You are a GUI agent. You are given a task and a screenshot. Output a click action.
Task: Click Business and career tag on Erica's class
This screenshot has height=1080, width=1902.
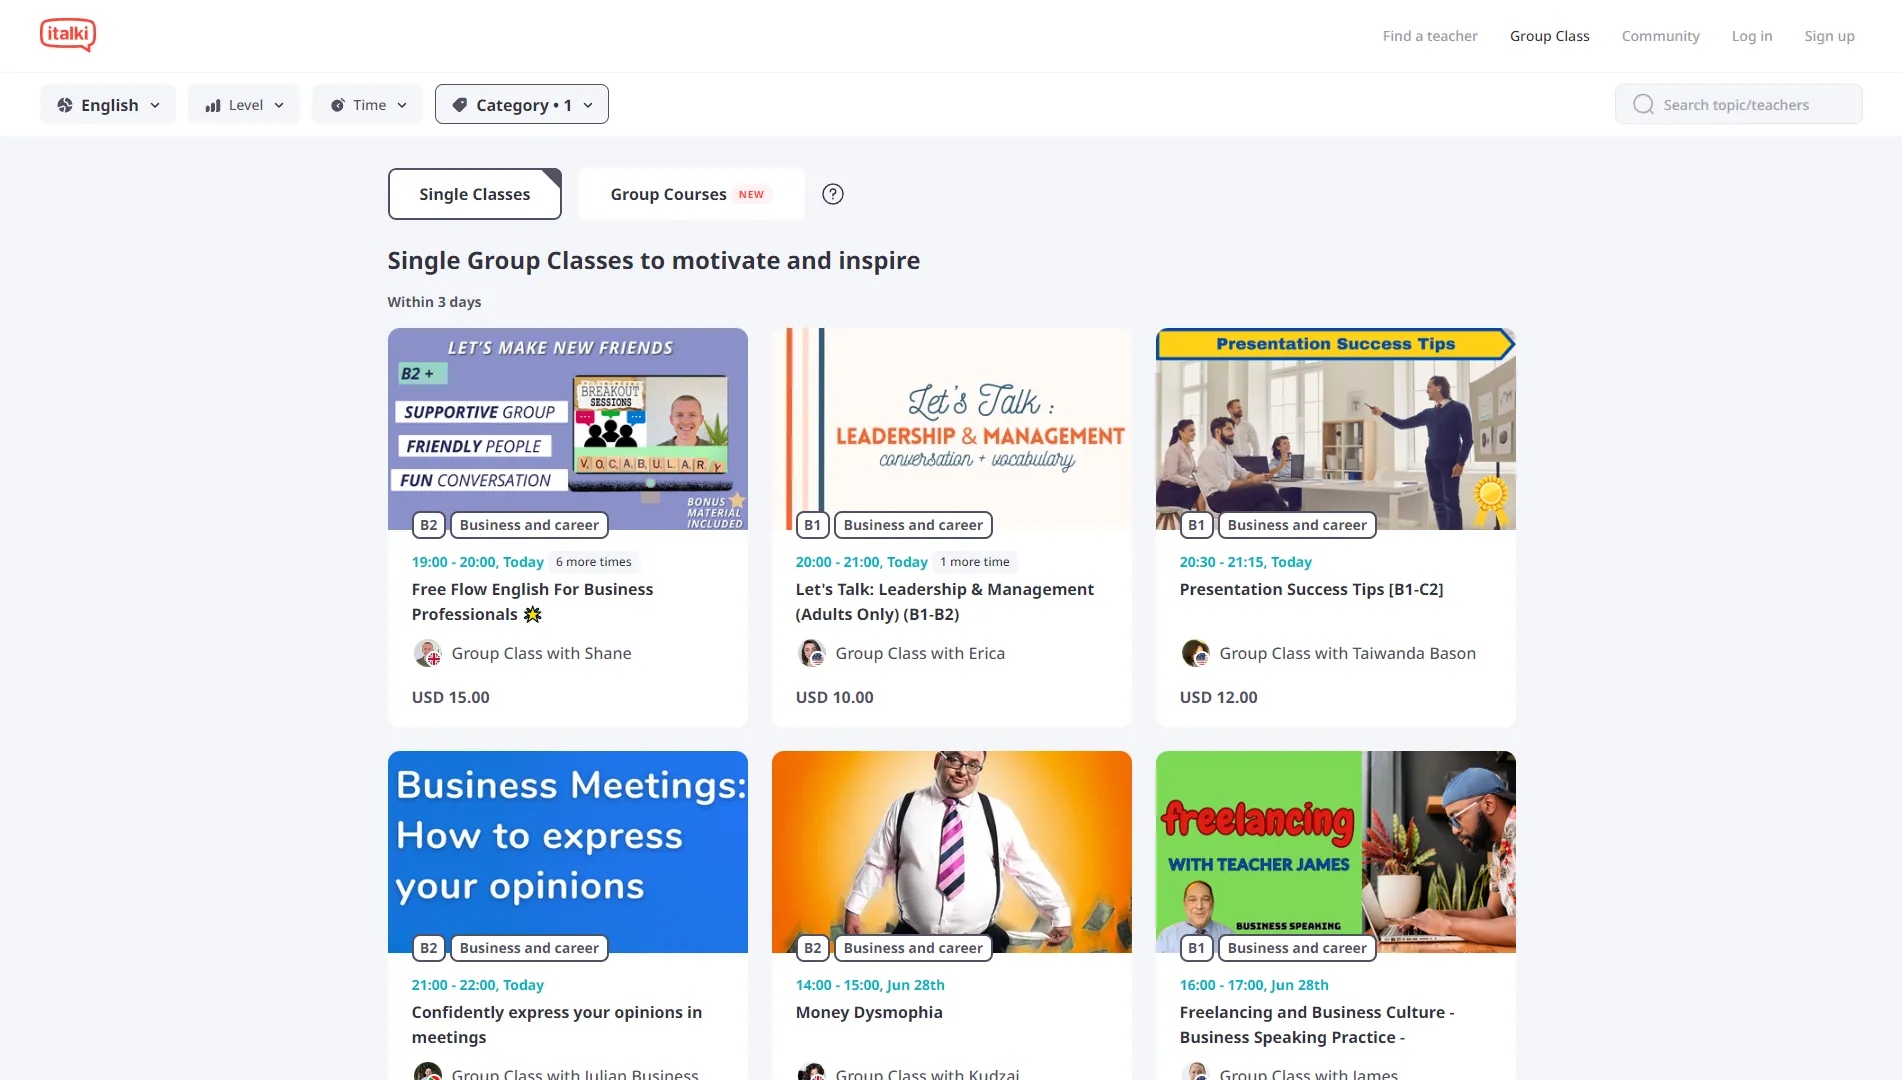[x=913, y=525]
